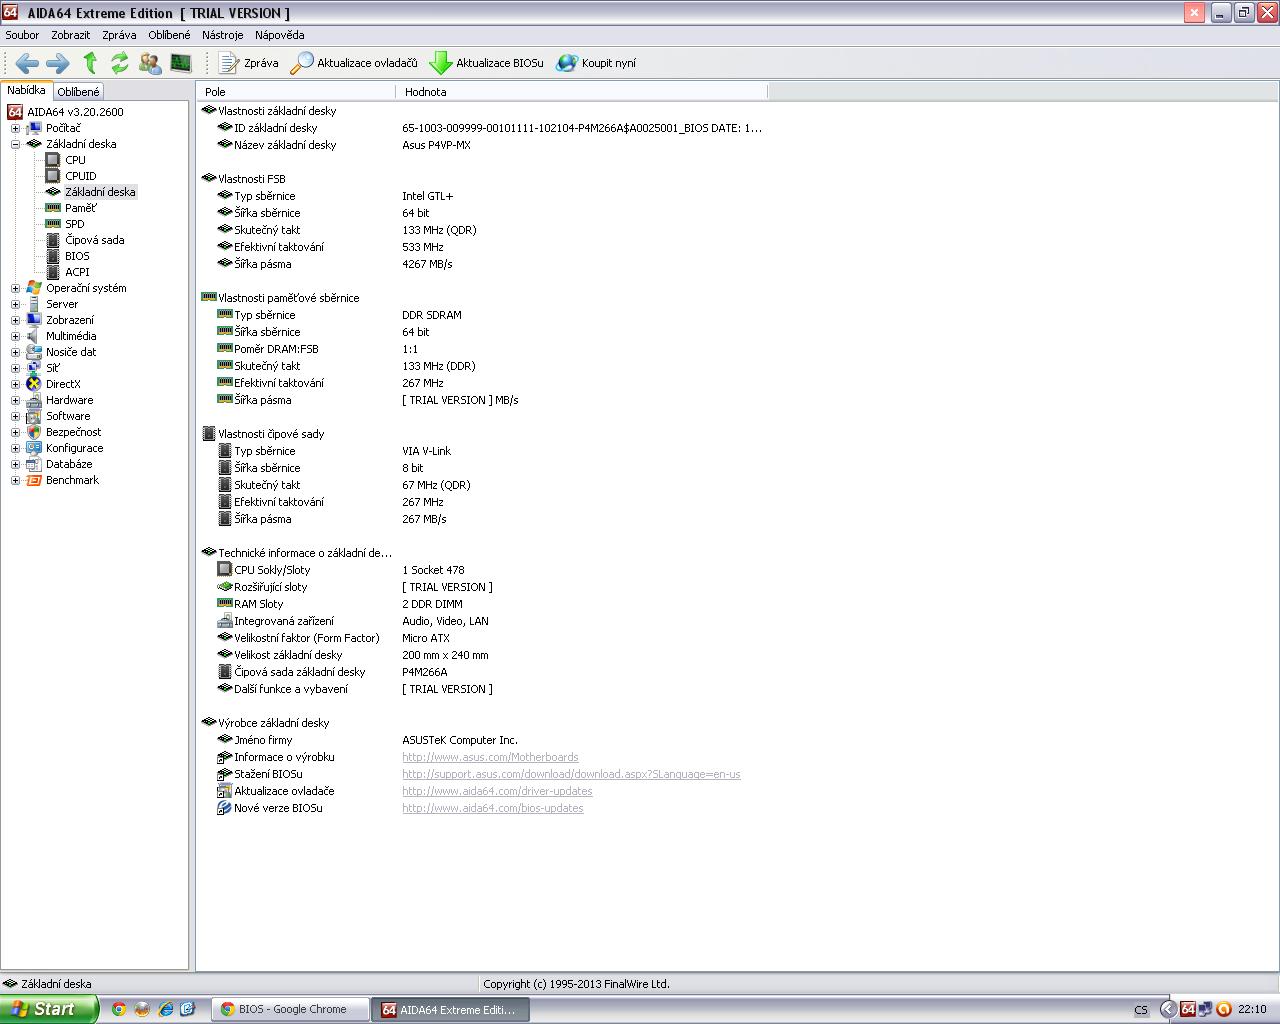Select the Jméno firmy row
This screenshot has height=1024, width=1280.
(482, 740)
